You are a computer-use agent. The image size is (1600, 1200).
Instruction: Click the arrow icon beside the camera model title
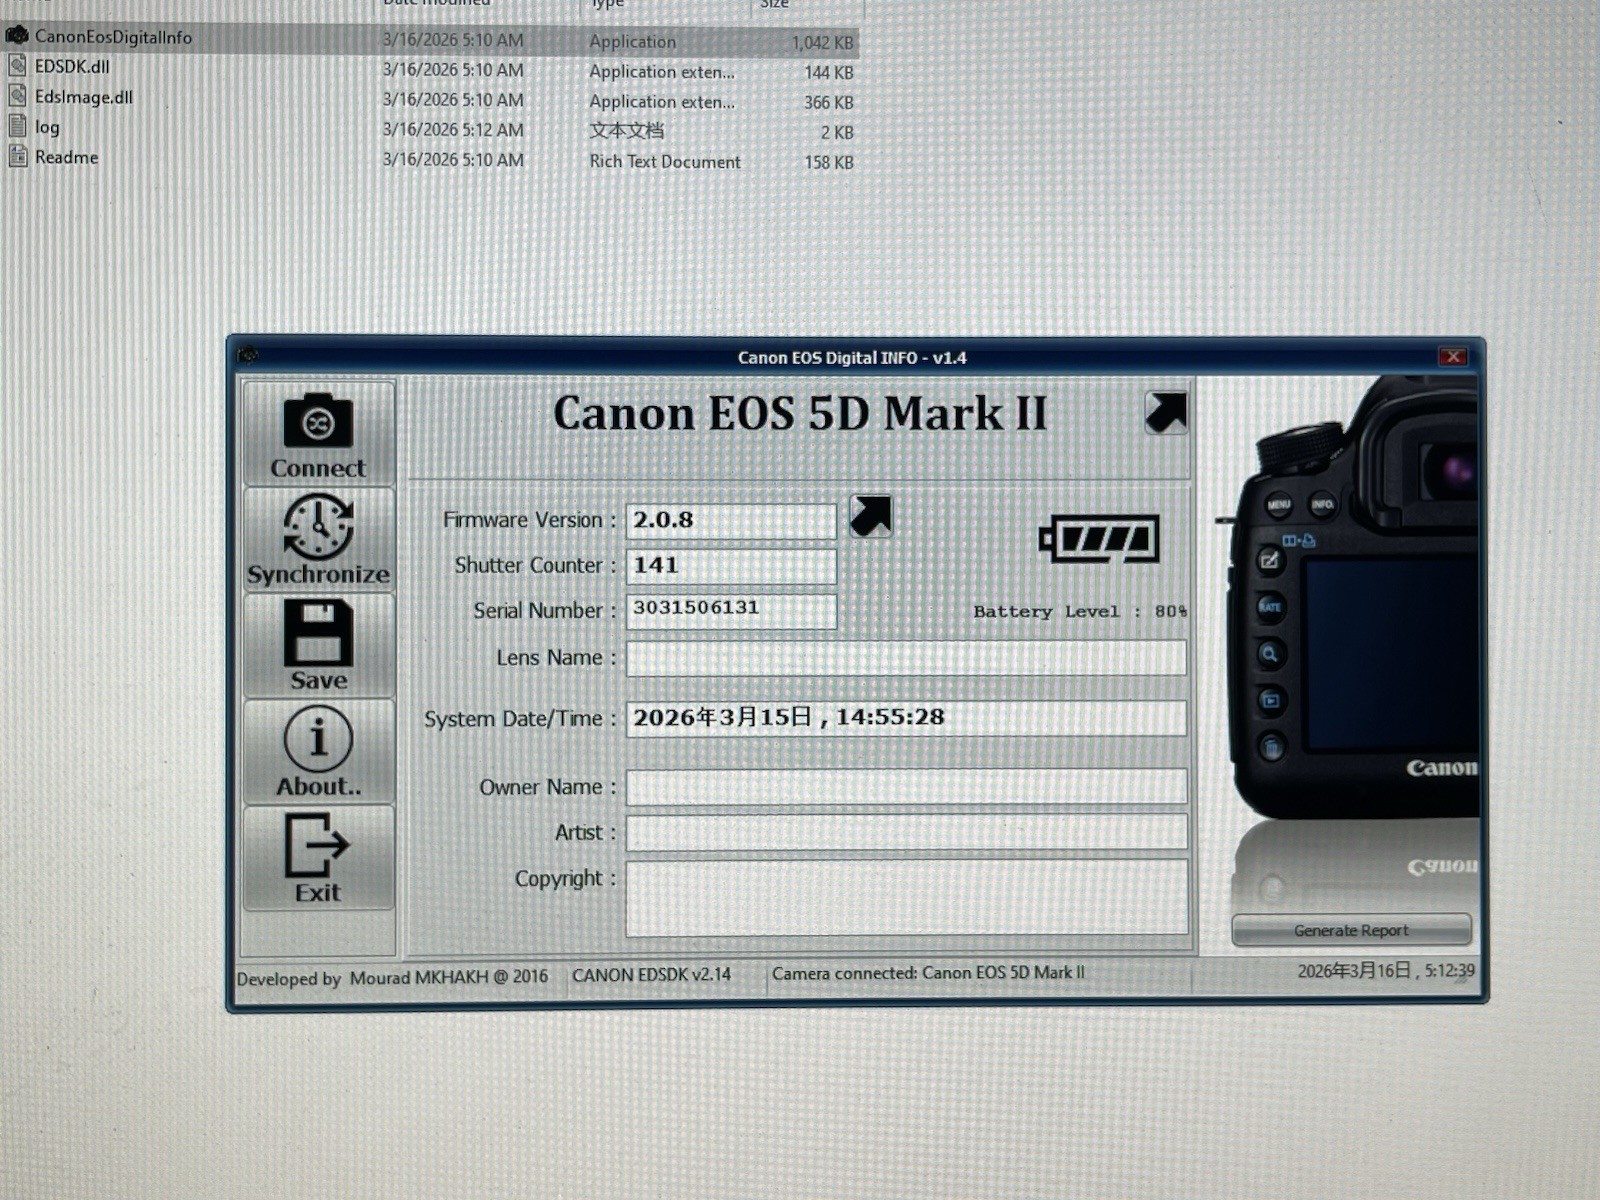tap(1166, 412)
